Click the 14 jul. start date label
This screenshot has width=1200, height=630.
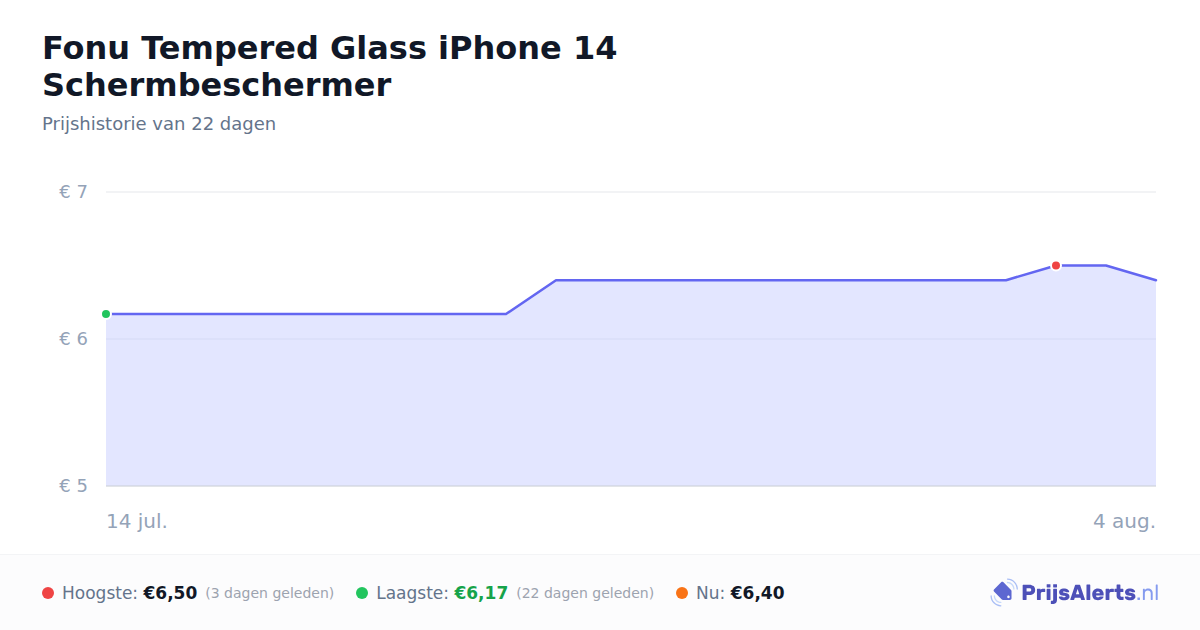[x=137, y=521]
